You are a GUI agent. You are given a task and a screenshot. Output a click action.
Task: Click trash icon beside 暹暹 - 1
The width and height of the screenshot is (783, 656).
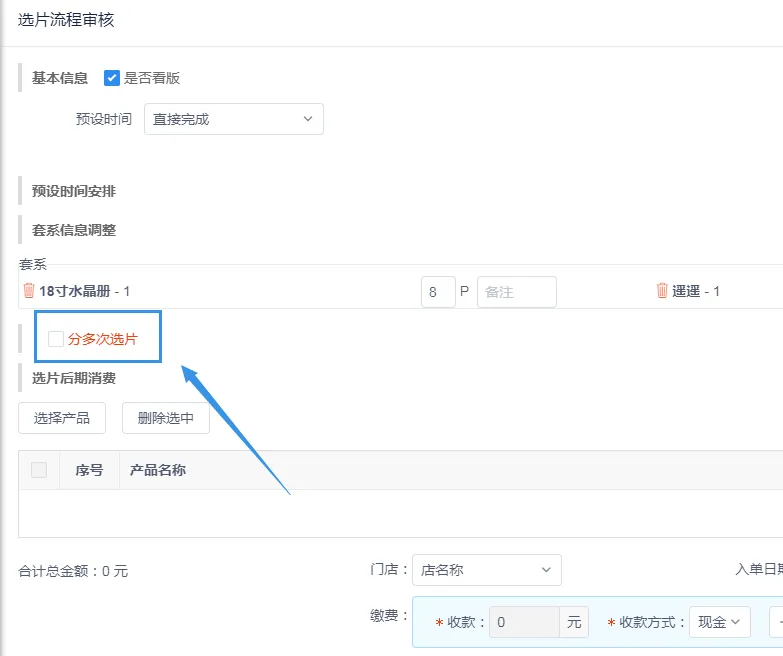662,291
